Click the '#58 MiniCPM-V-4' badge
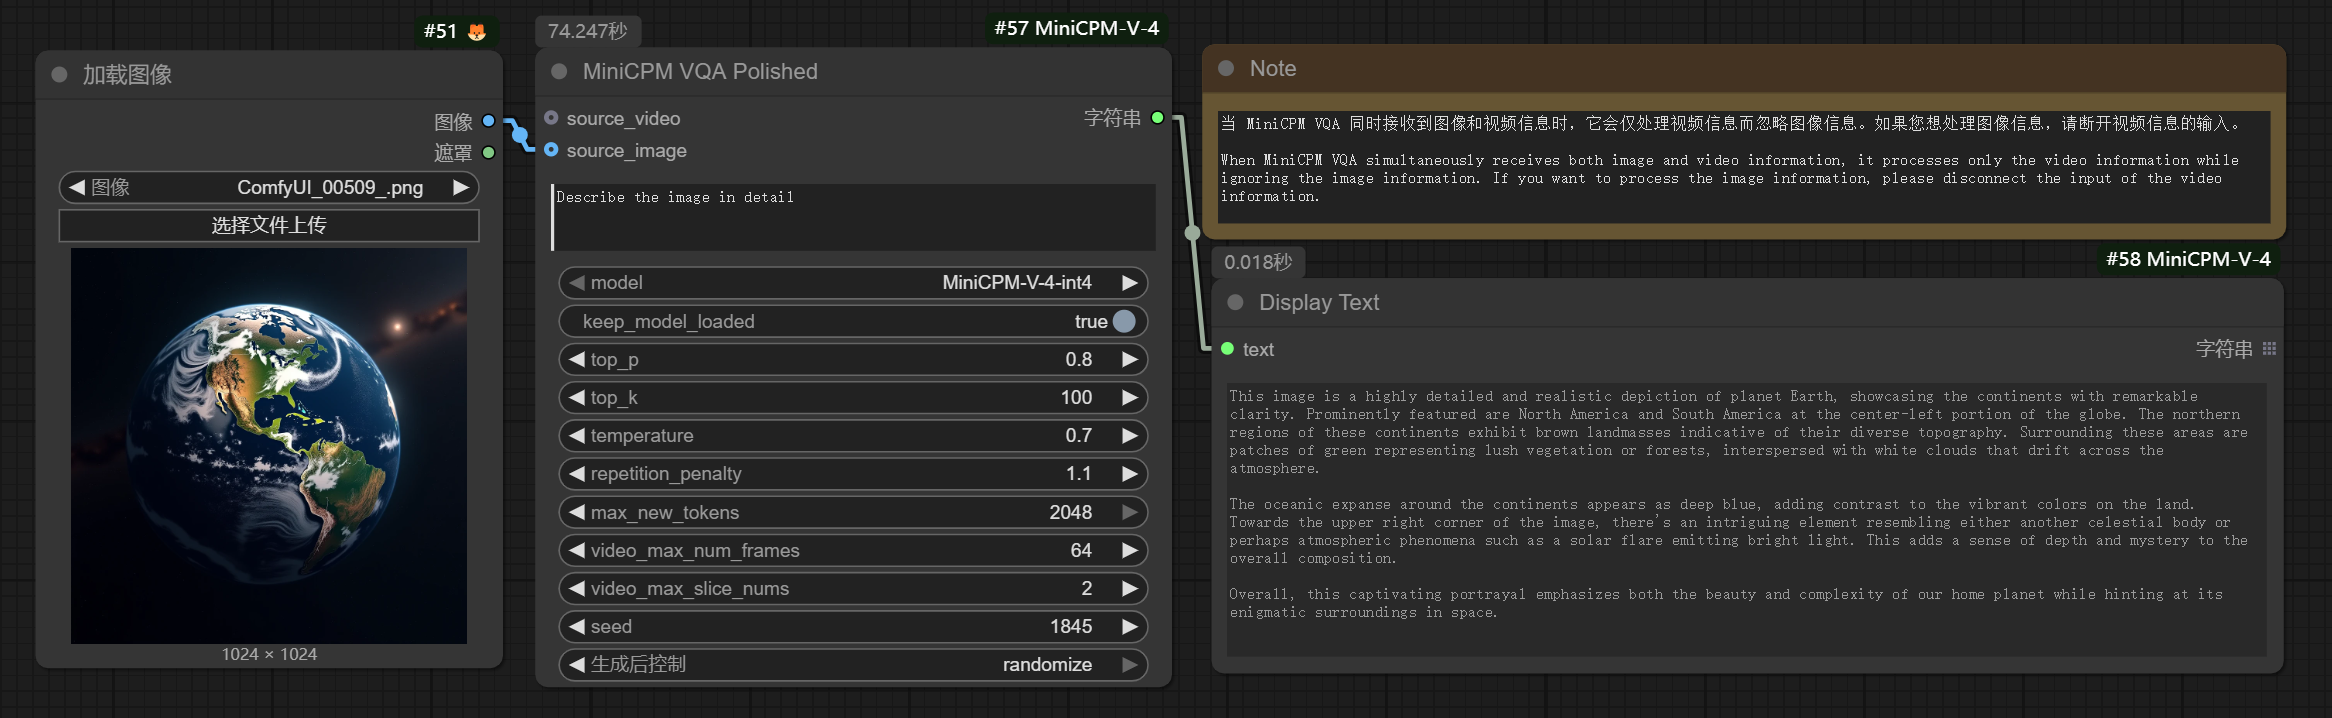Viewport: 2332px width, 718px height. coord(2188,259)
